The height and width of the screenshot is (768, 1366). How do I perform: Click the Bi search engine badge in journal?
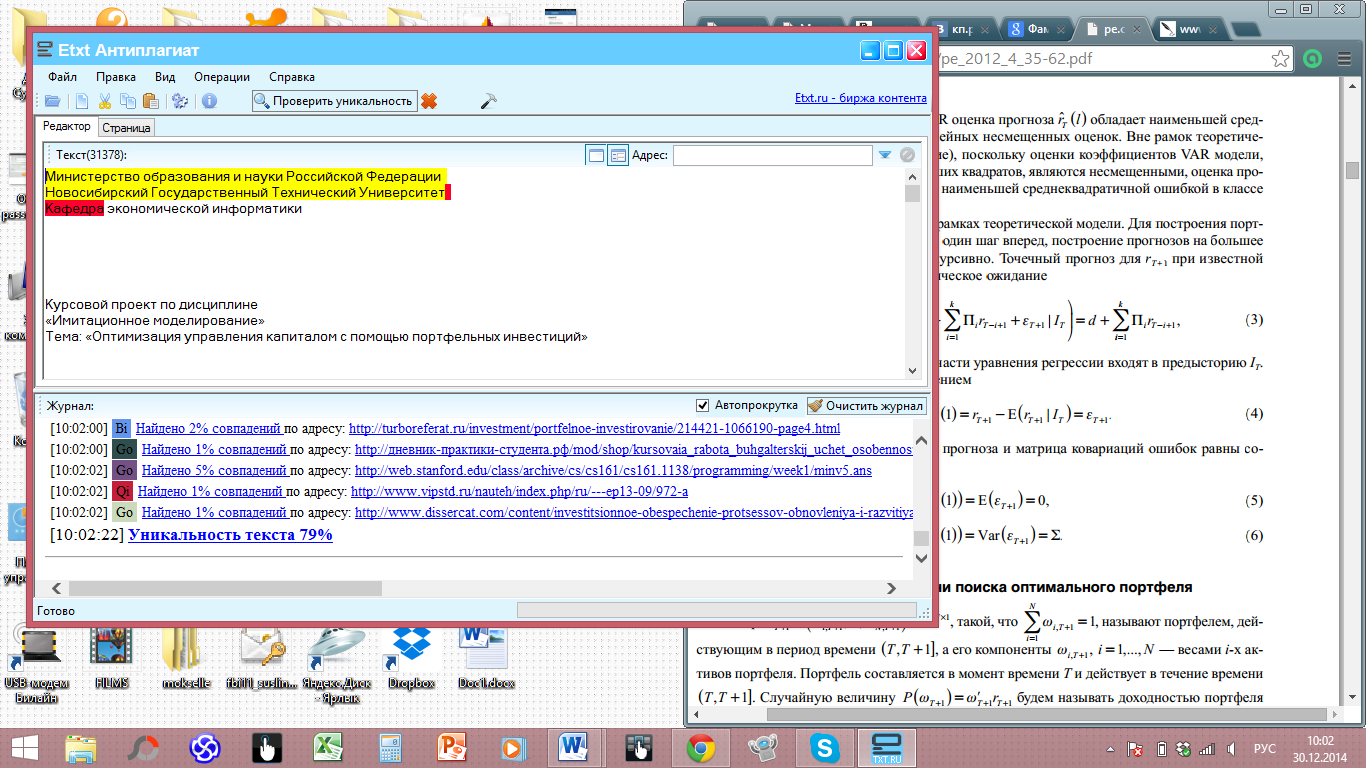[x=122, y=428]
